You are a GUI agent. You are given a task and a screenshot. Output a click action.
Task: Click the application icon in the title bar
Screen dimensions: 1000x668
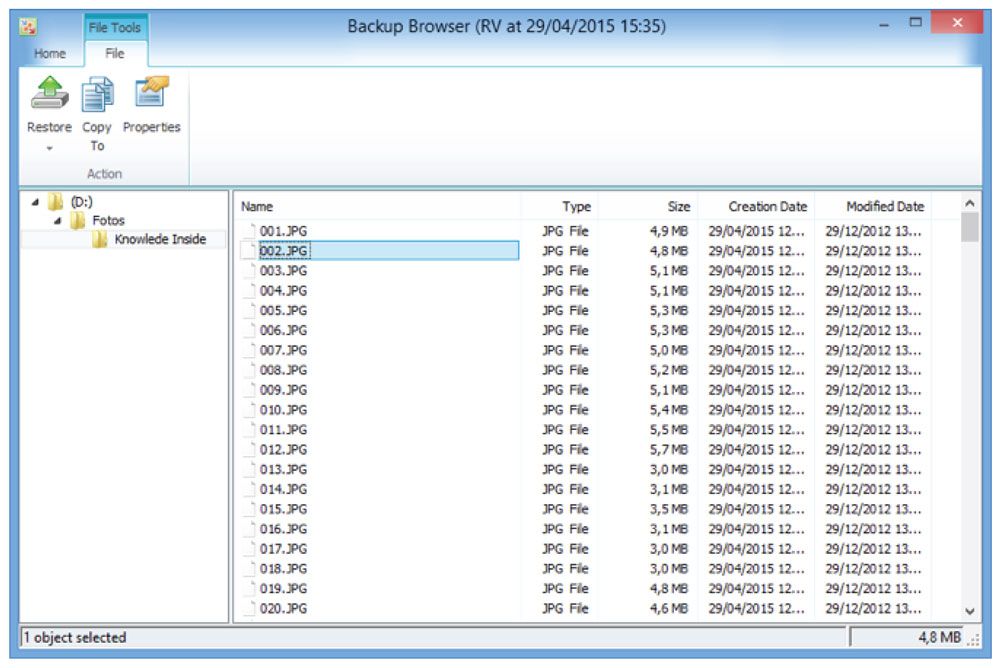click(27, 27)
